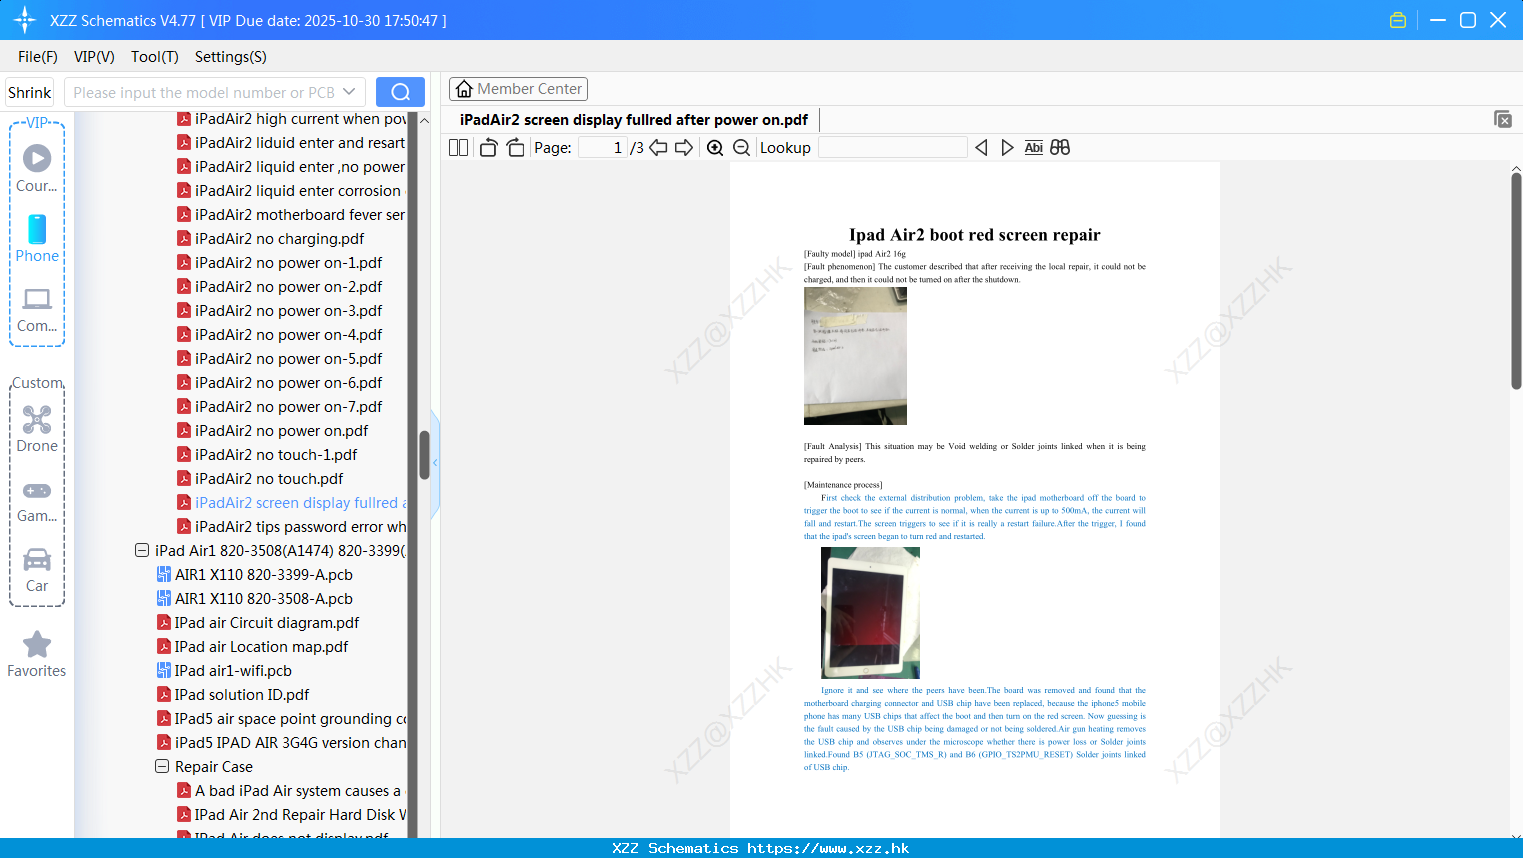Open IPad air Location map.pdf
This screenshot has height=858, width=1523.
click(262, 646)
